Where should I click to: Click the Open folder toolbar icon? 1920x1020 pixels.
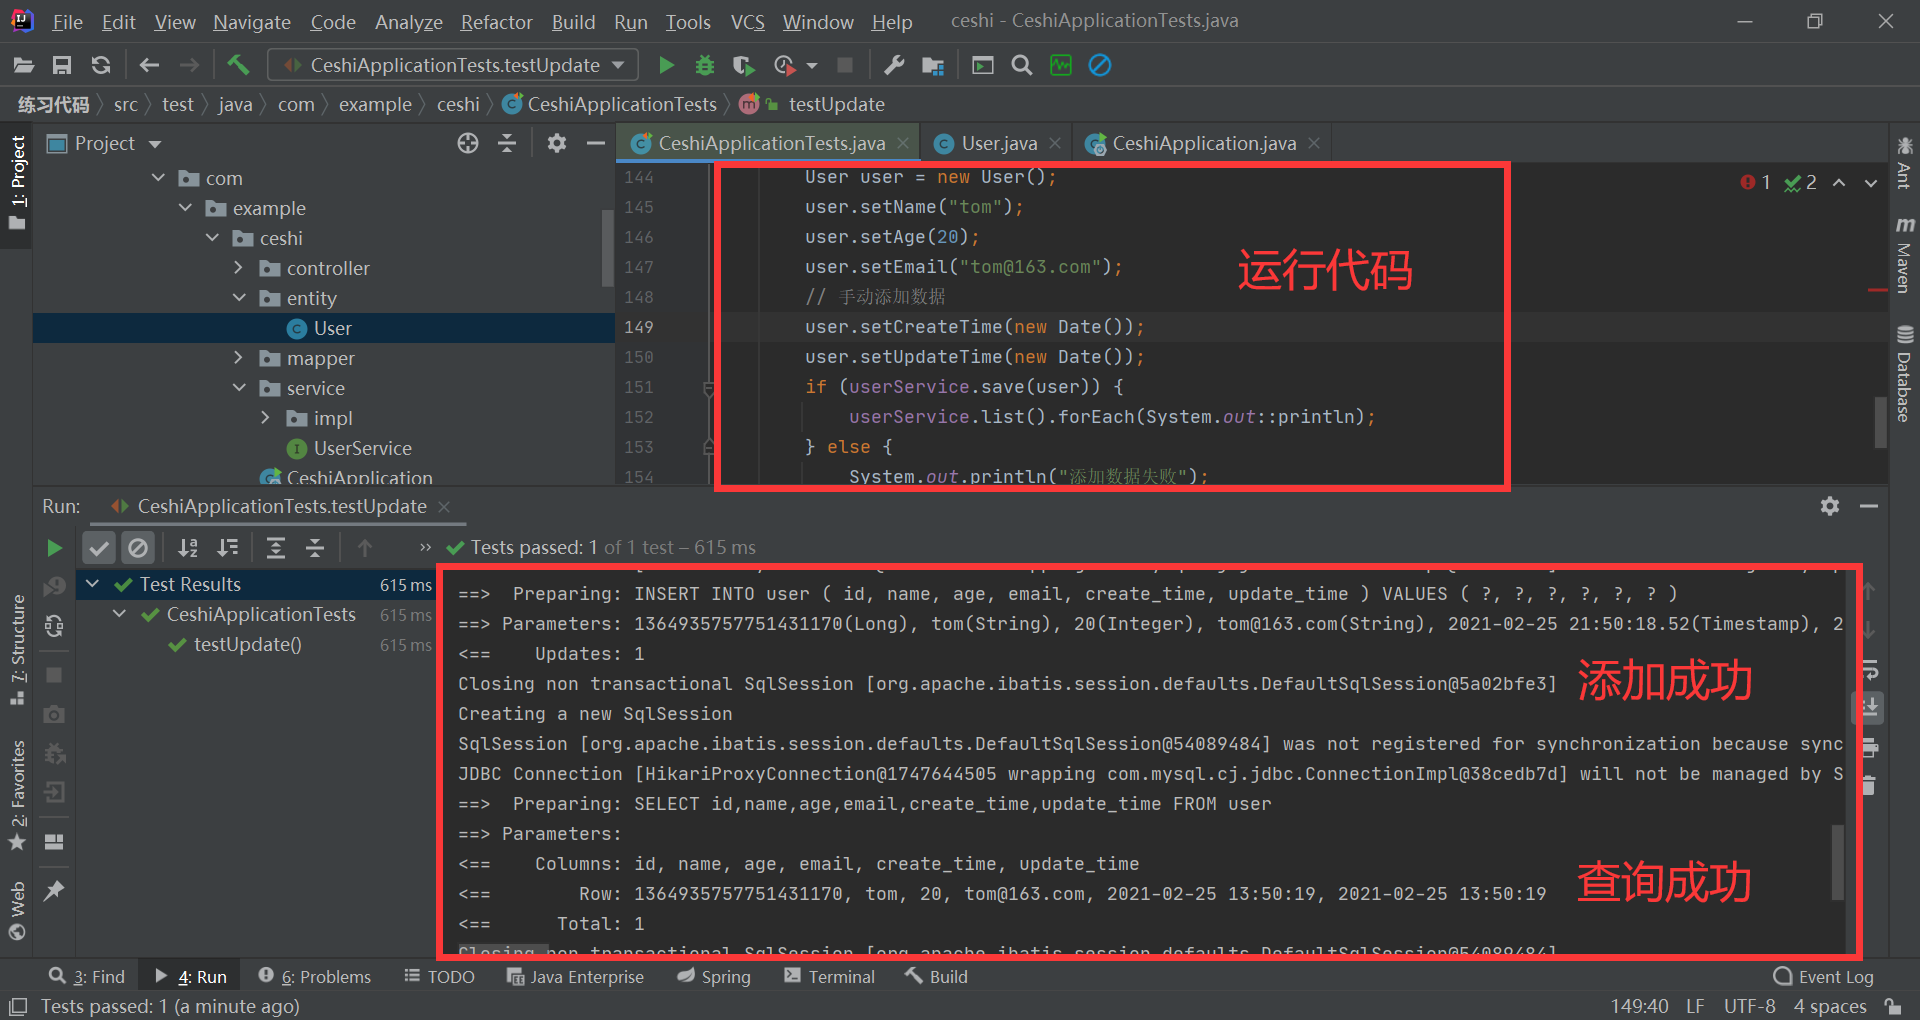click(24, 65)
